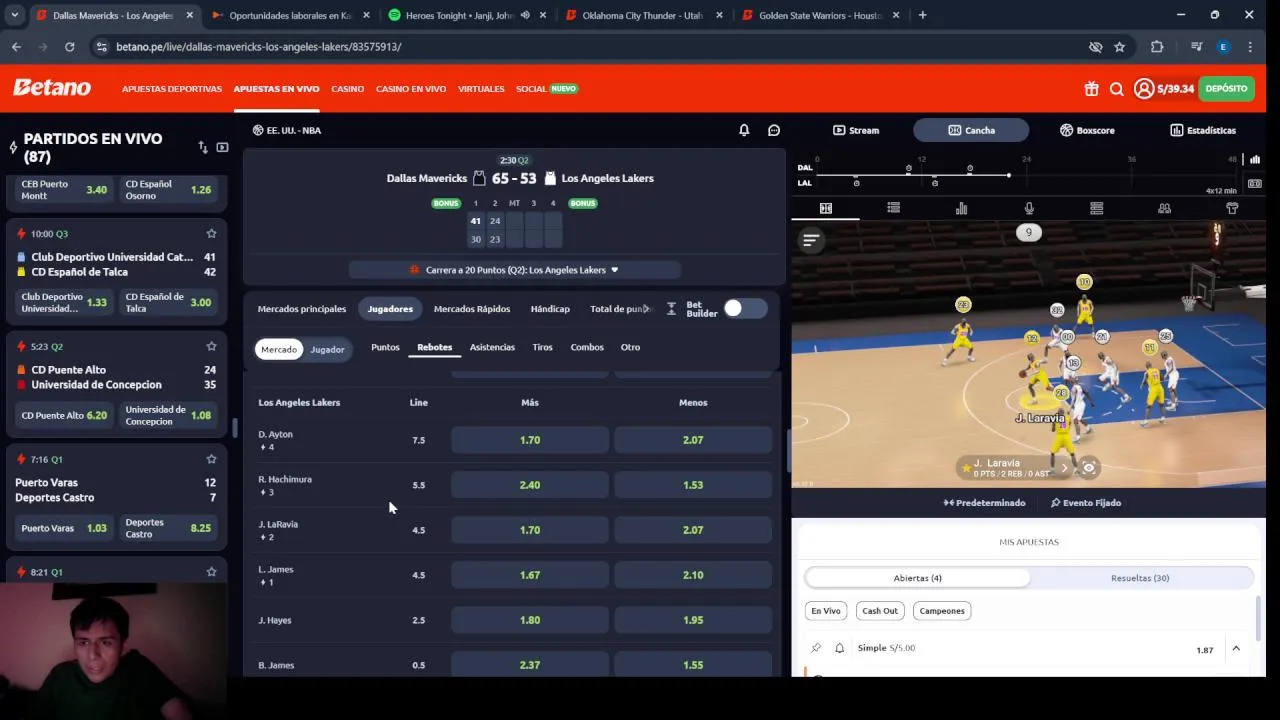This screenshot has width=1280, height=720.
Task: Bookmark this page with the star icon
Action: coord(1119,47)
